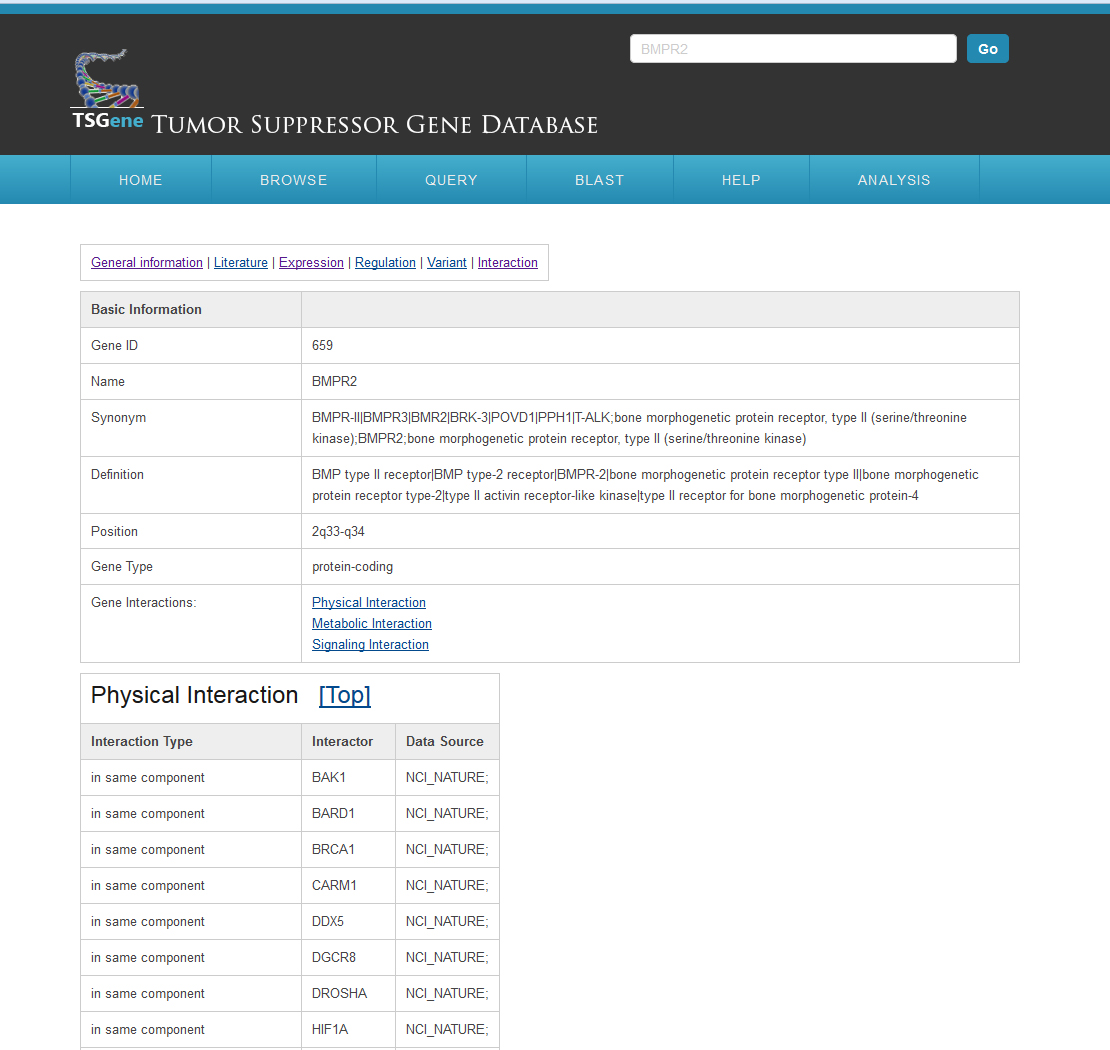Click NCI_NATURE source in DROSHA row
Screen dimensions: 1110x1050
[x=447, y=993]
